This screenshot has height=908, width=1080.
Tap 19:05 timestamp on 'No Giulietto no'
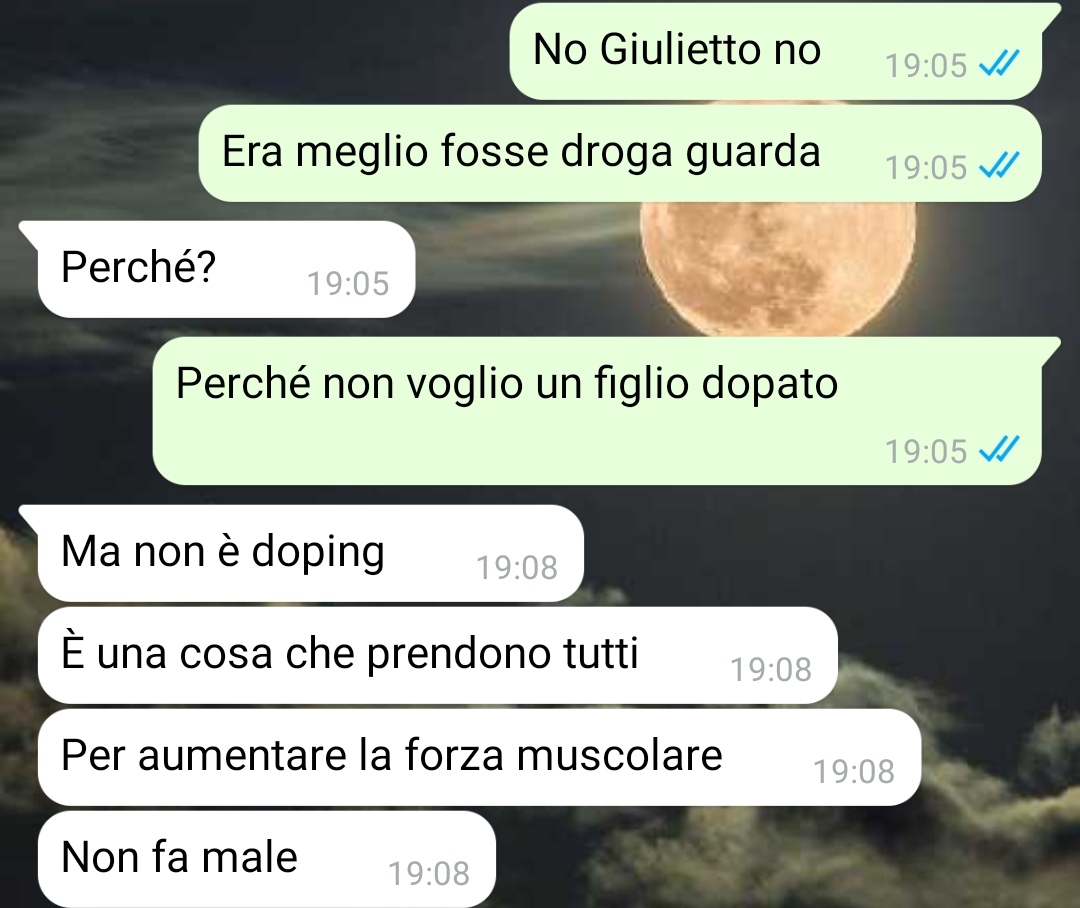[926, 65]
